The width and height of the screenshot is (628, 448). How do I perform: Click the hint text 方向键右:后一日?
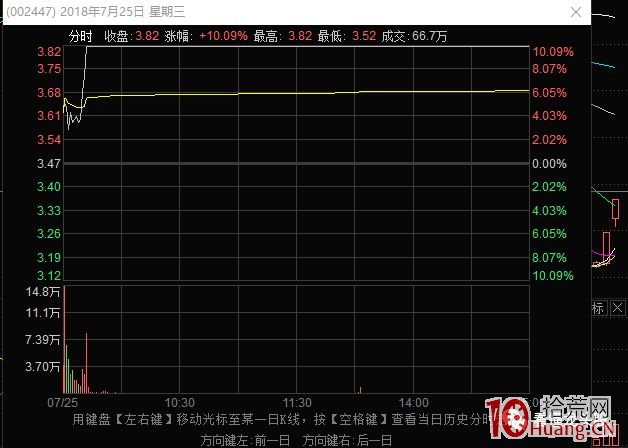[x=347, y=440]
